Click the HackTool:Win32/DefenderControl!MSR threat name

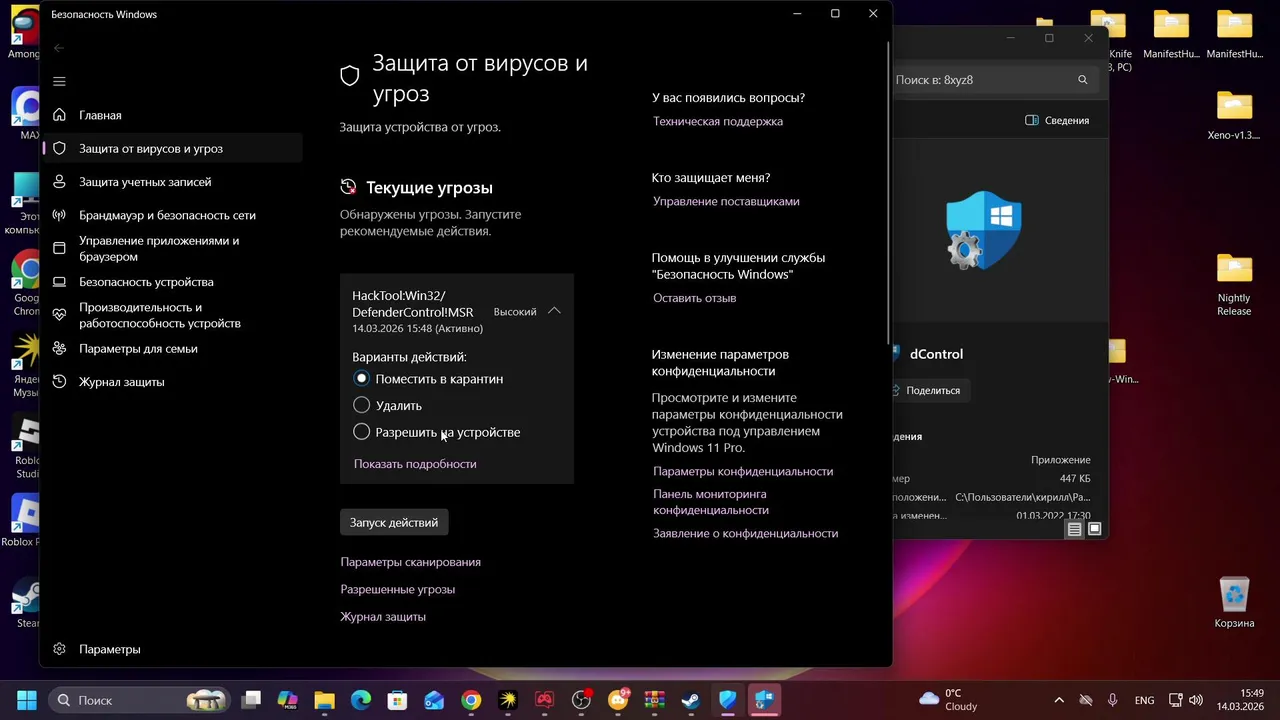click(413, 304)
